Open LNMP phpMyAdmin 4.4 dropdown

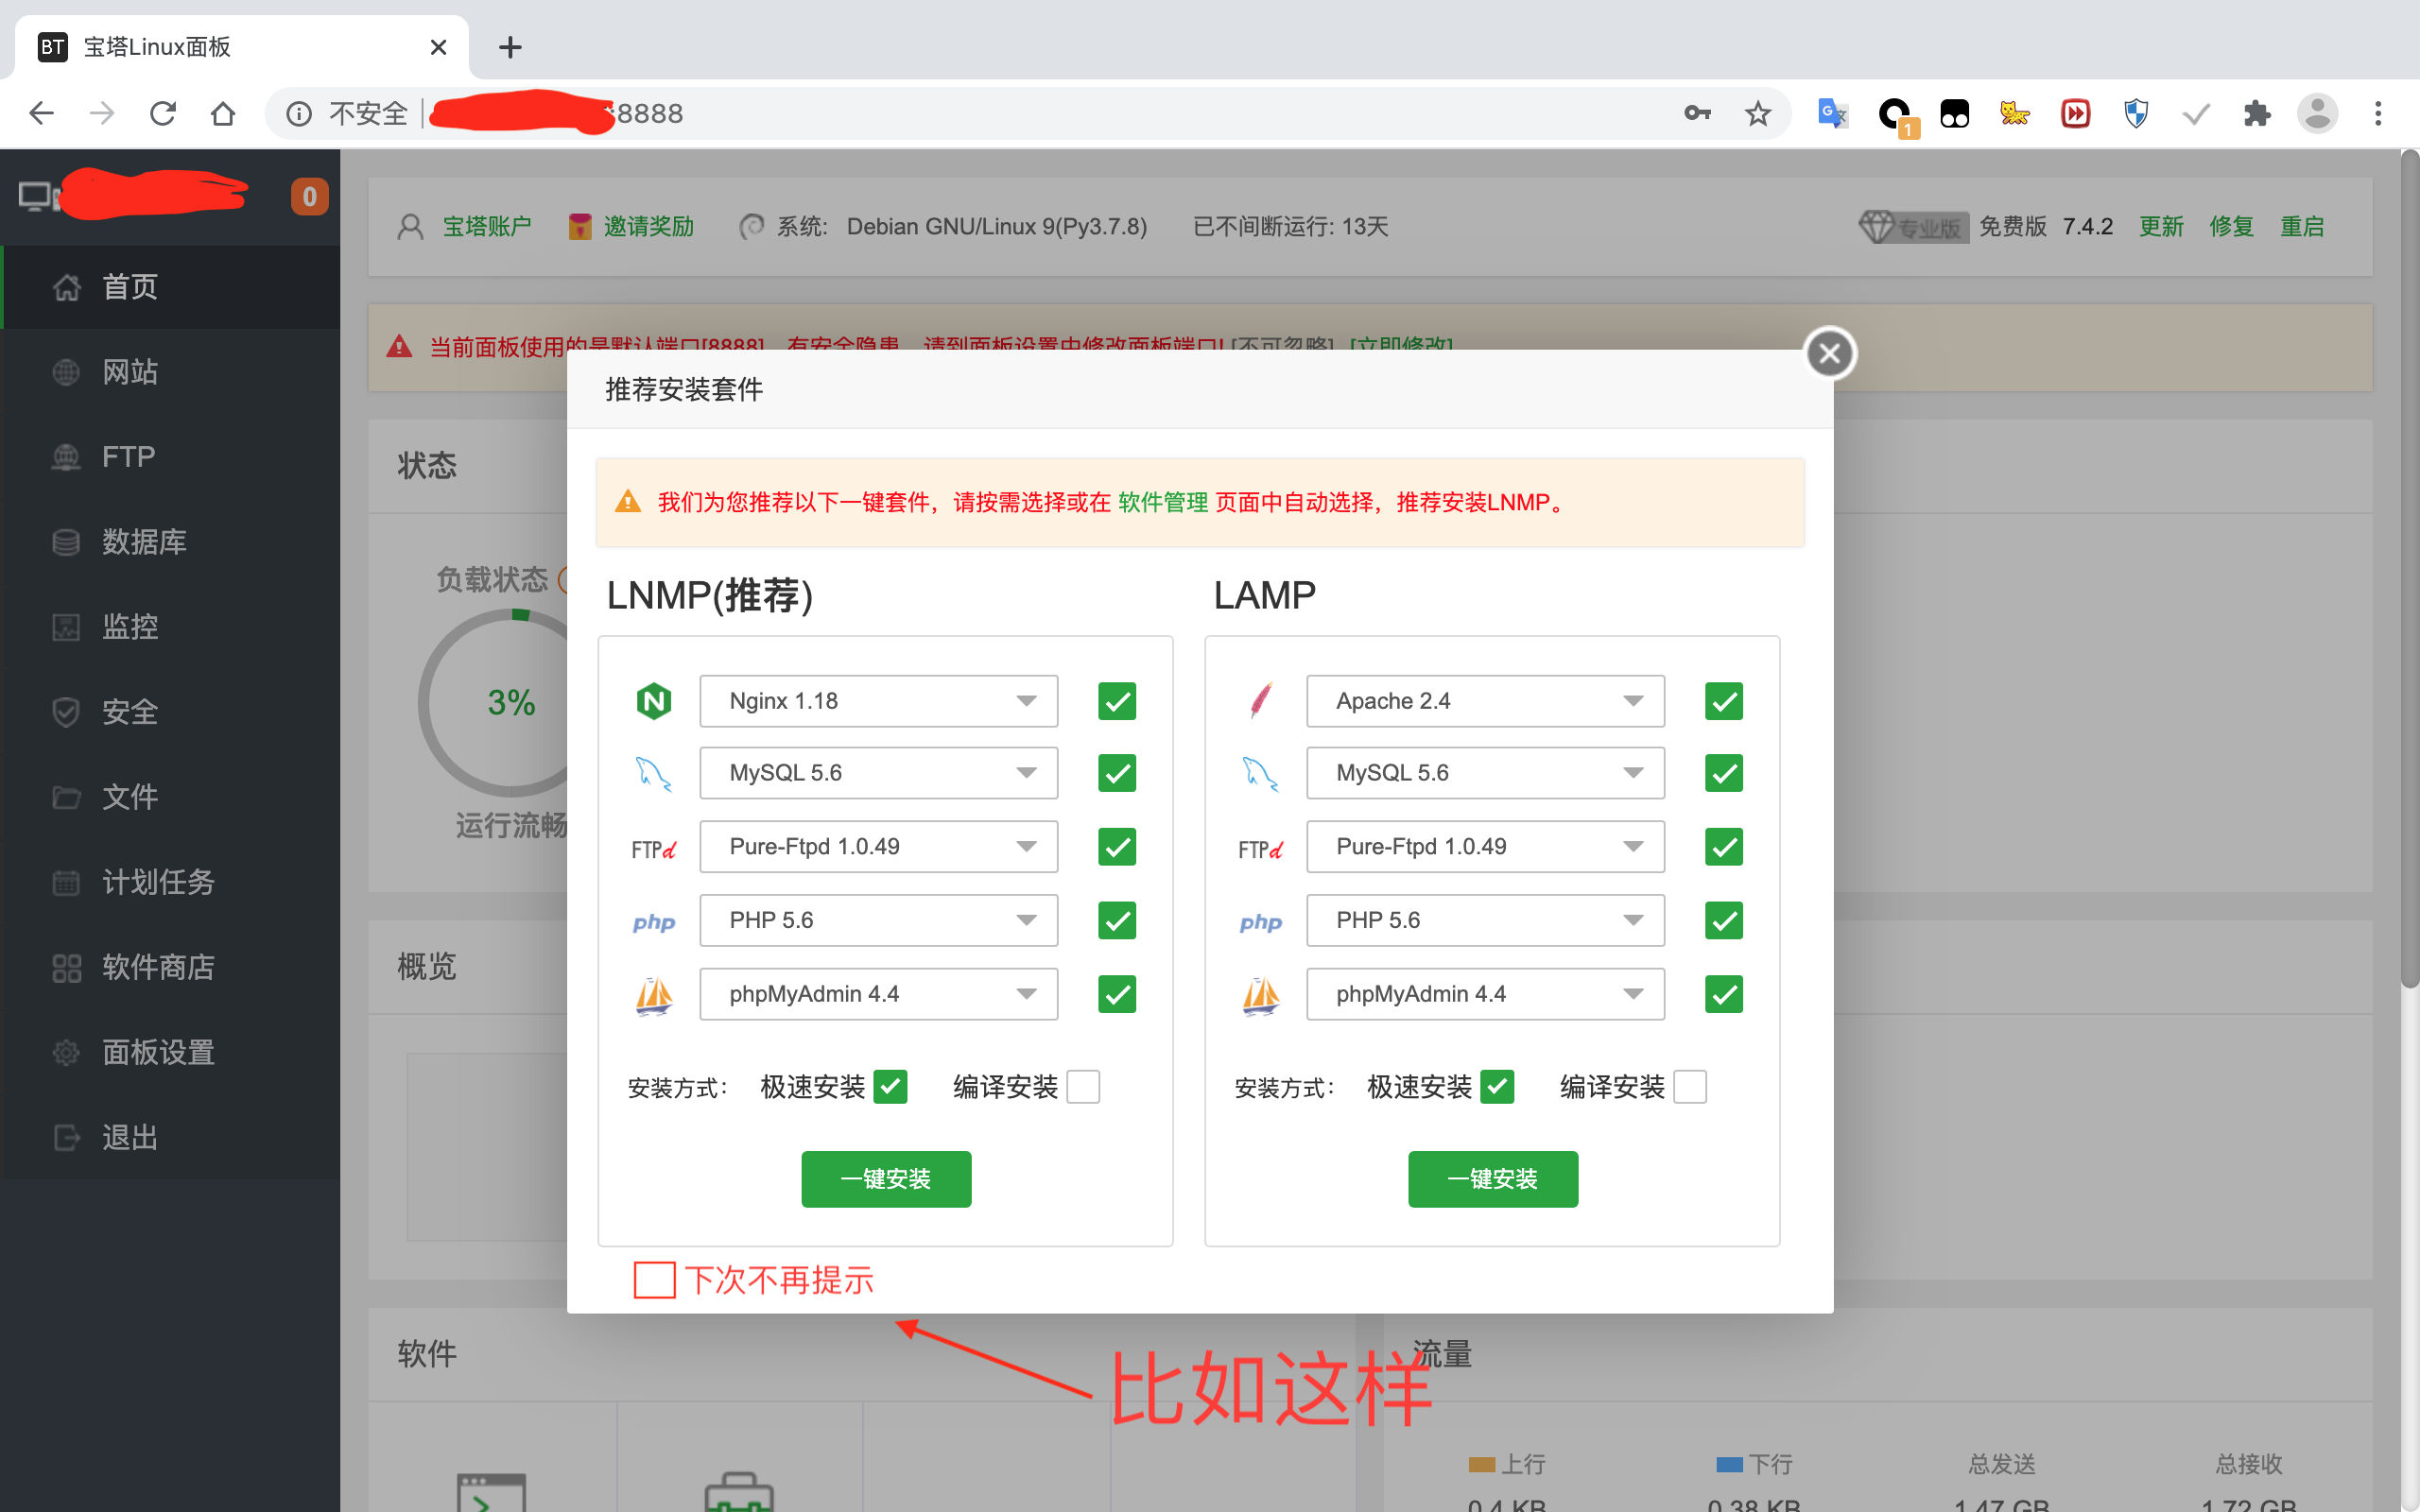pyautogui.click(x=879, y=994)
